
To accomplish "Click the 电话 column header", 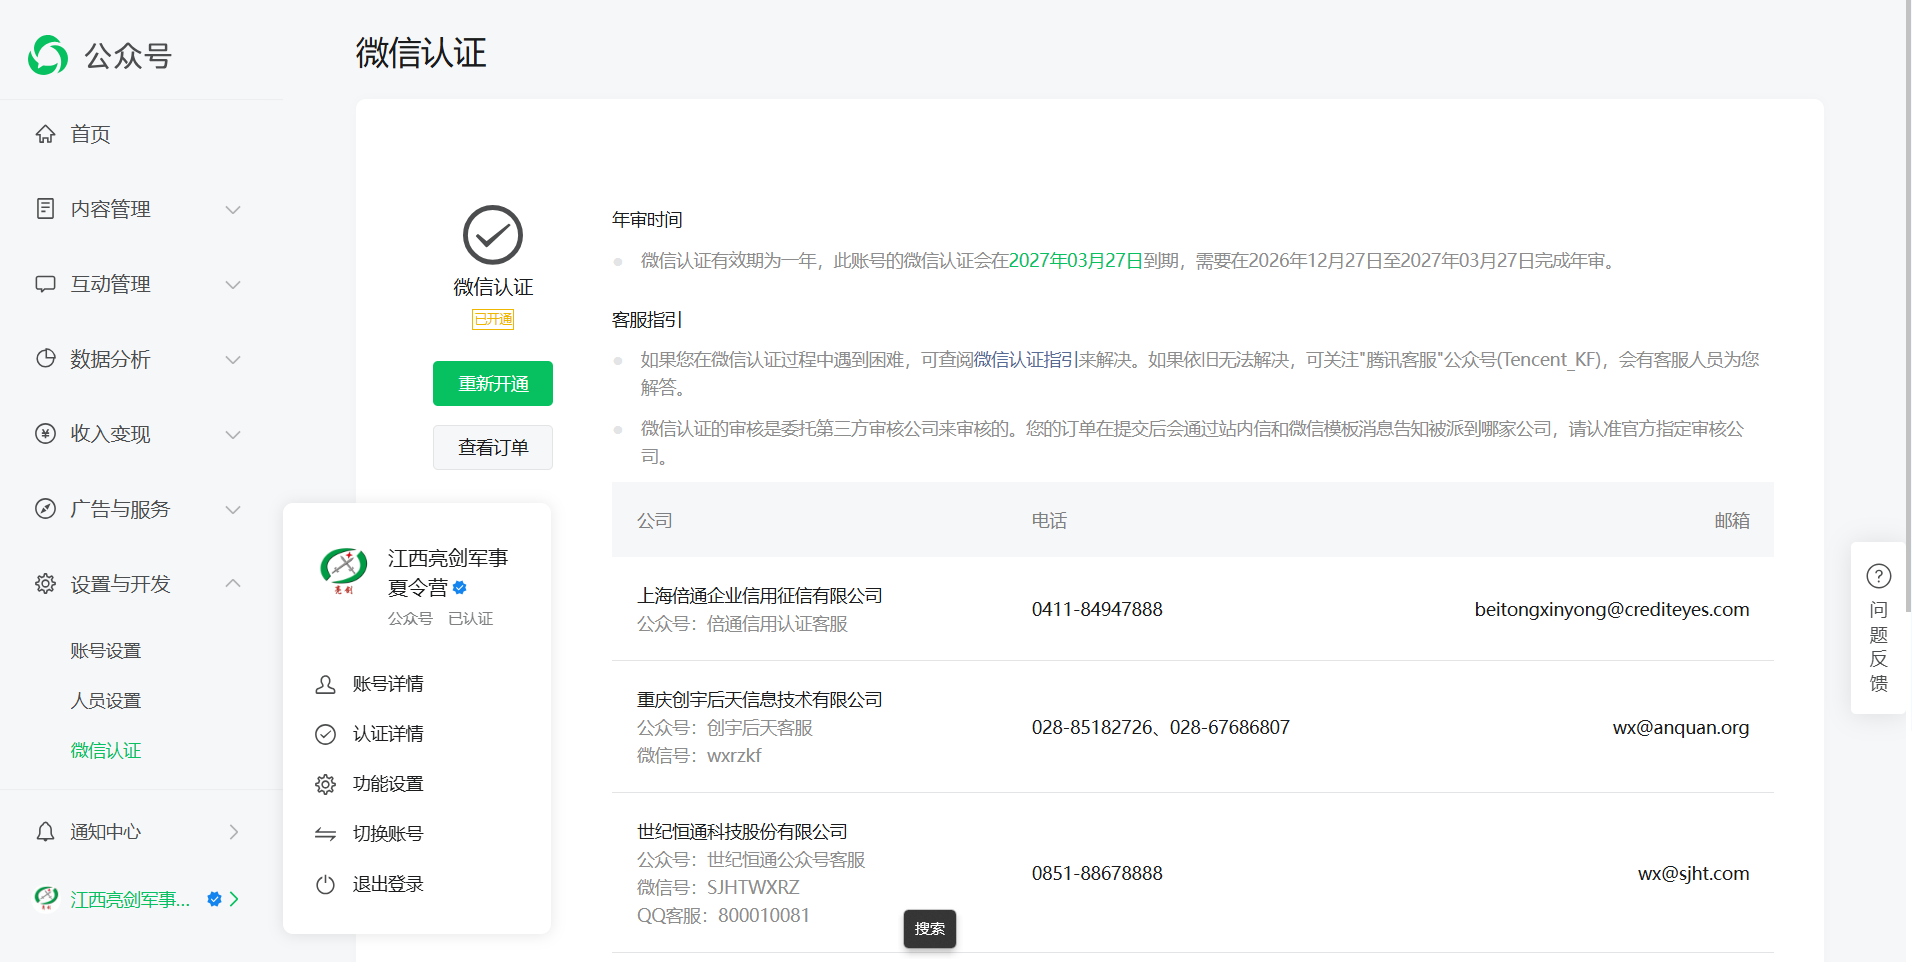I will tap(1050, 521).
